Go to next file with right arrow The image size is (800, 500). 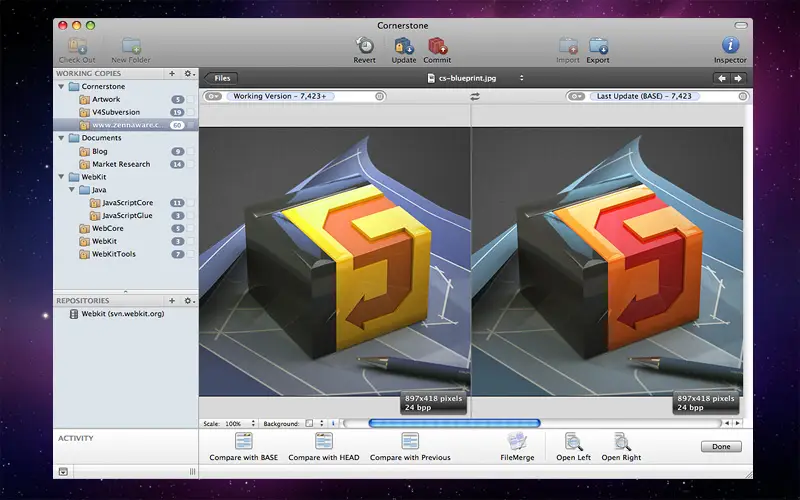tap(738, 78)
